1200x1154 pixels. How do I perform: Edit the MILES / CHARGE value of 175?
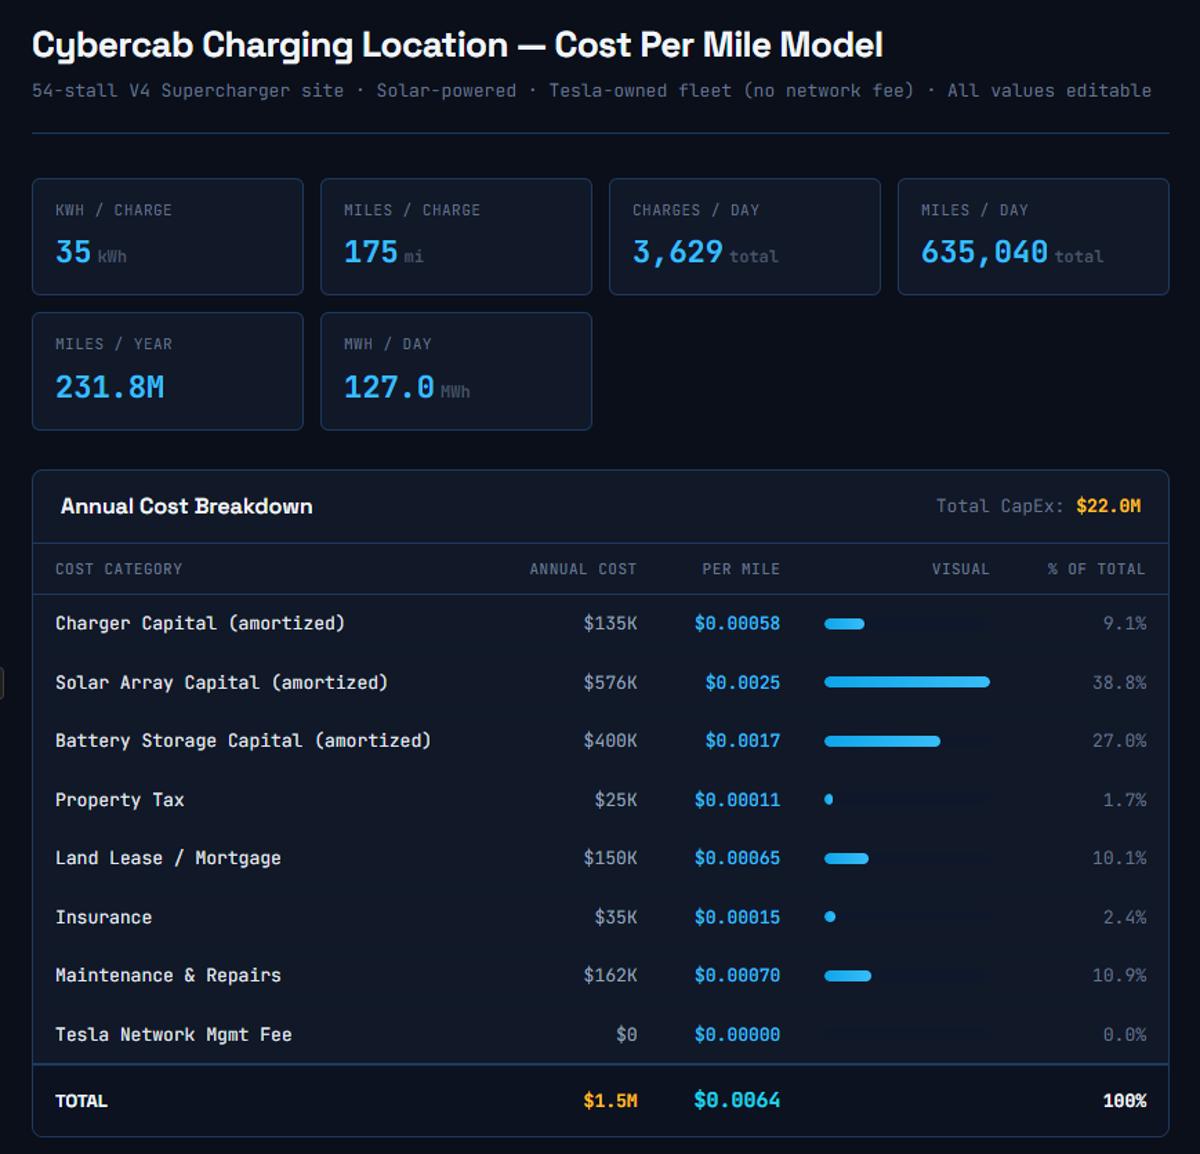372,252
